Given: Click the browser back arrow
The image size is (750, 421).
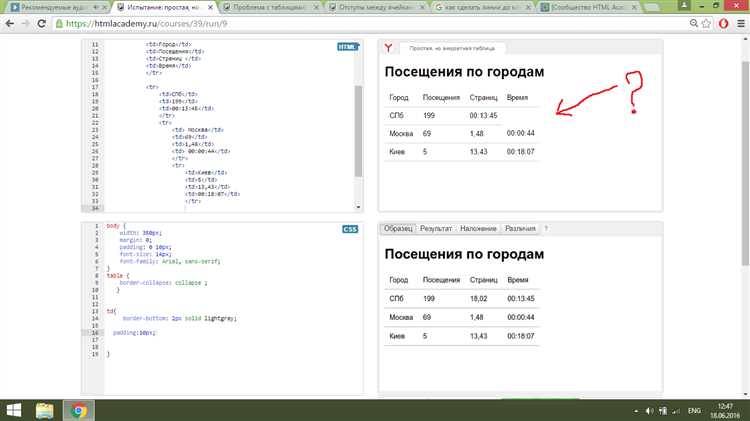Looking at the screenshot, I should click(12, 24).
